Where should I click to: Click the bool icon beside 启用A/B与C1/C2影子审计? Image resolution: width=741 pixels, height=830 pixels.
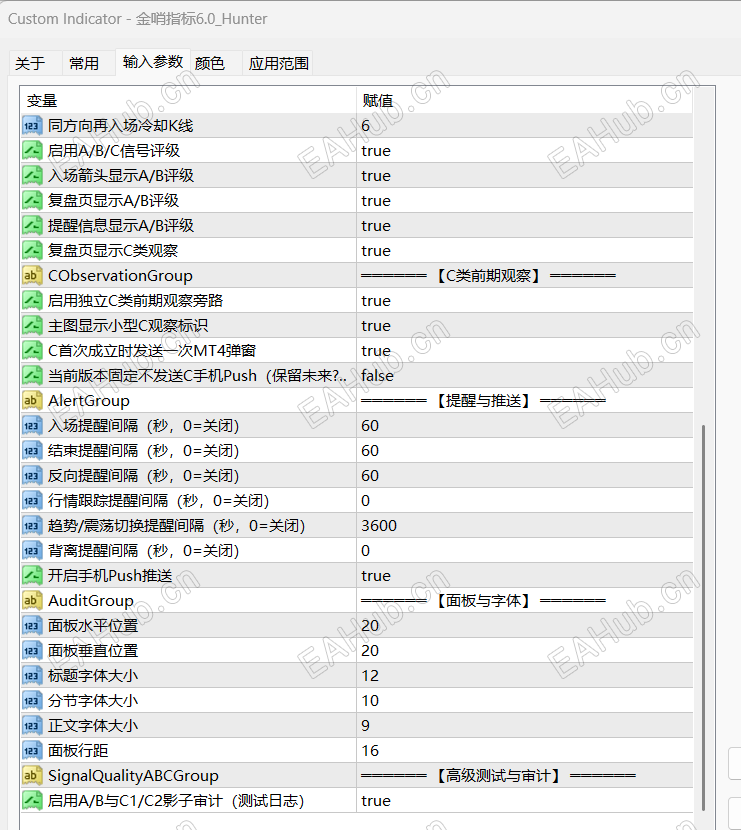[x=32, y=801]
